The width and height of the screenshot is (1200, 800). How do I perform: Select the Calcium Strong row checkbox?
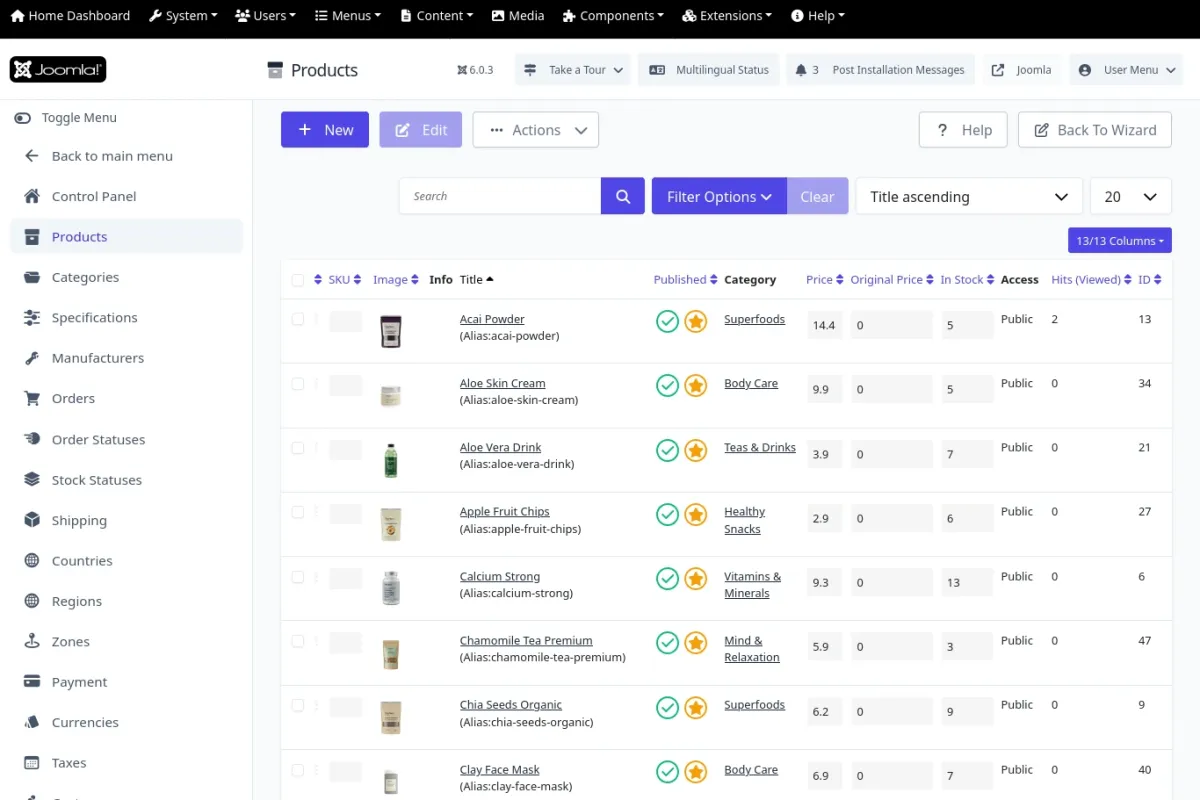(x=298, y=577)
